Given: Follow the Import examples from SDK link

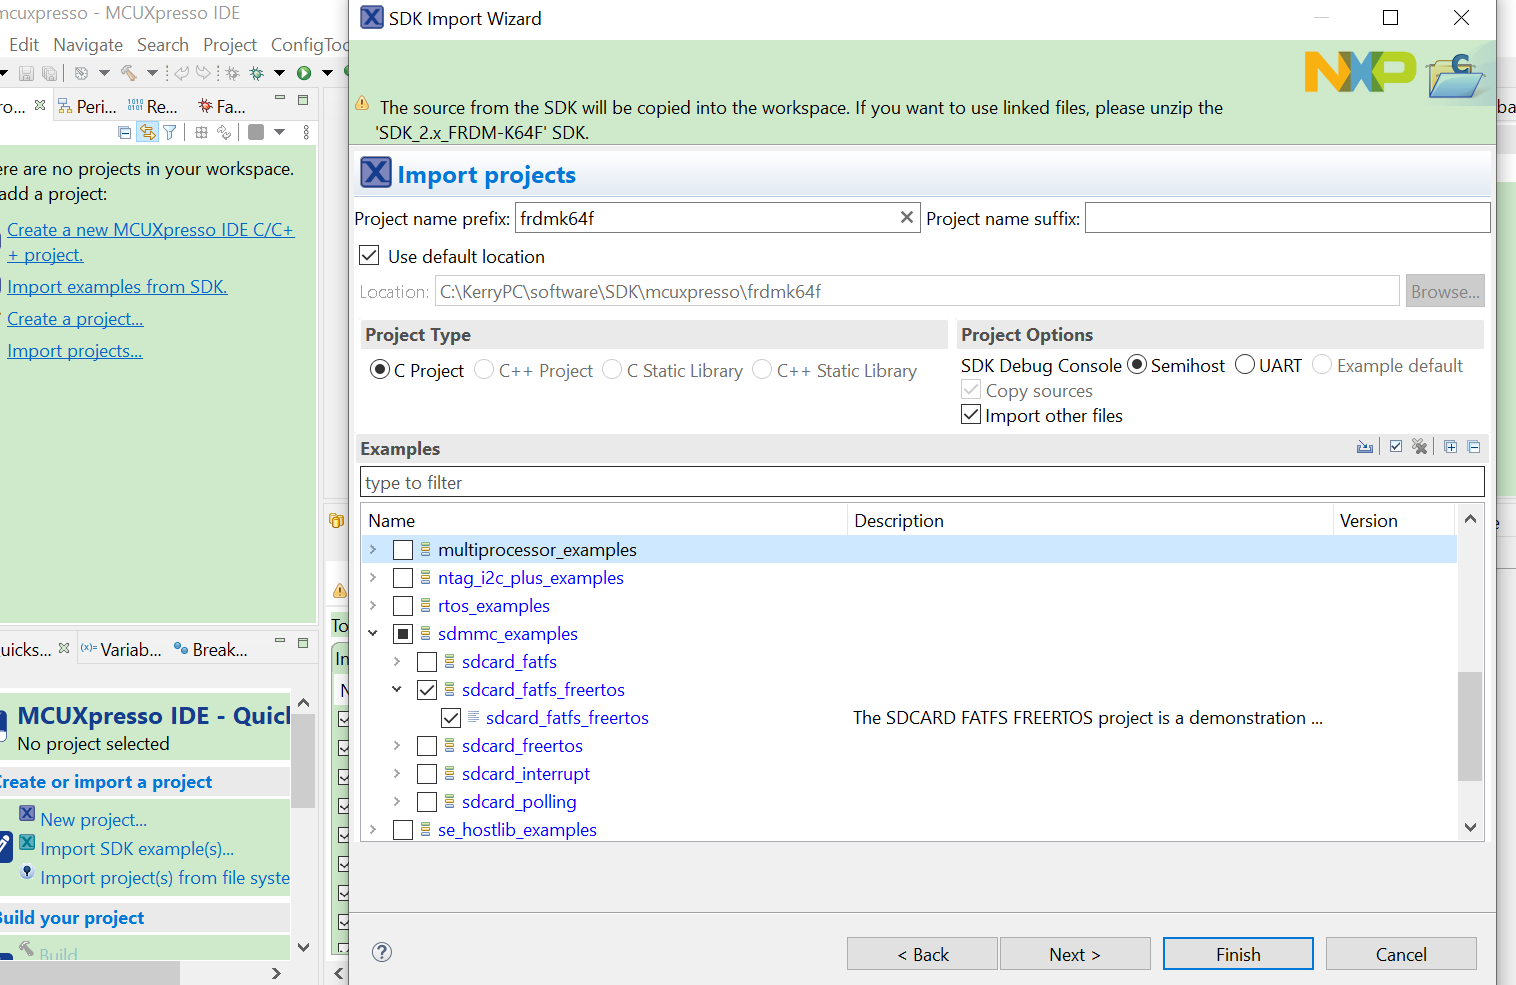Looking at the screenshot, I should tap(117, 286).
